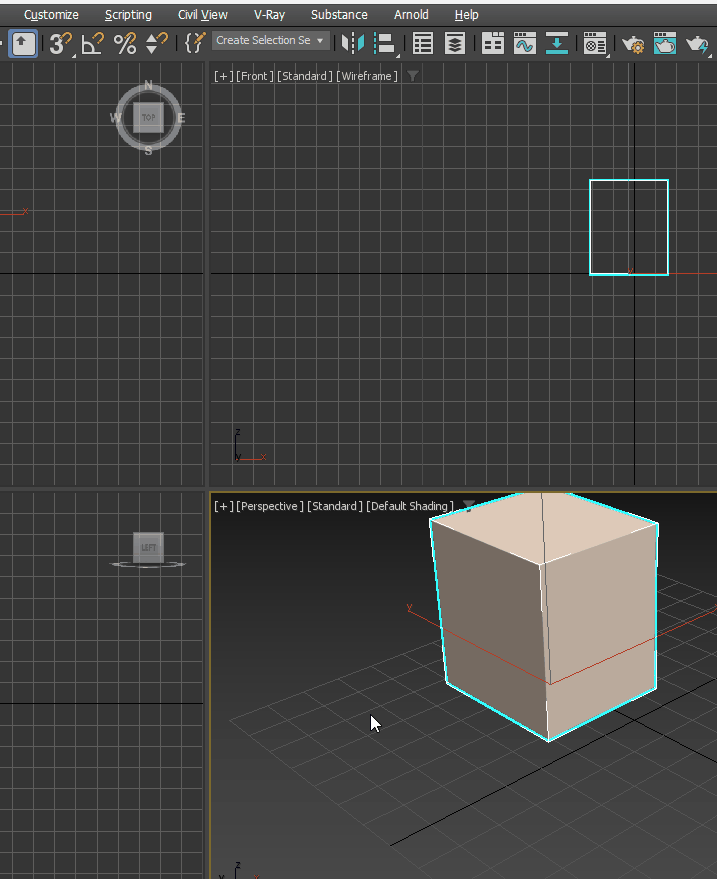Open the [Default Shading] menu
This screenshot has height=879, width=717.
point(409,506)
